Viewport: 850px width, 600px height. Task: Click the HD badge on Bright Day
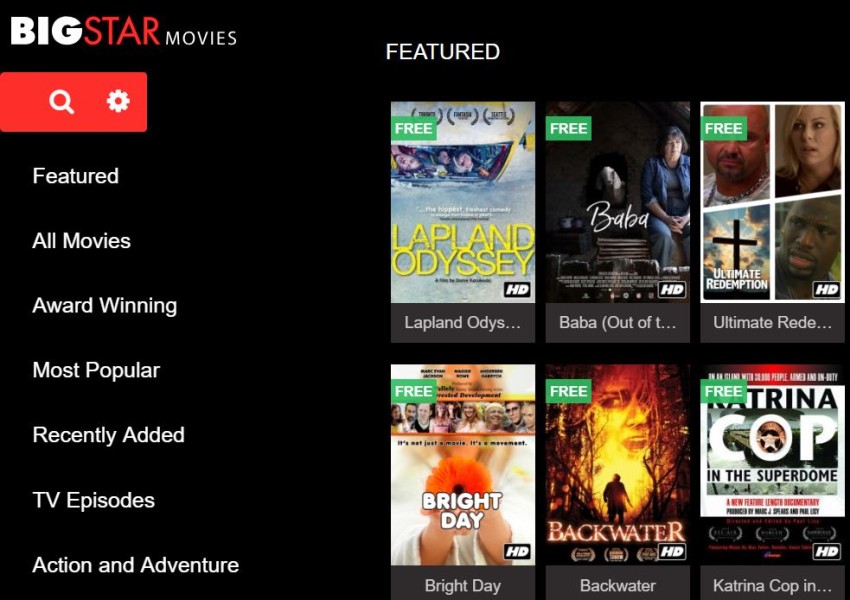coord(517,552)
